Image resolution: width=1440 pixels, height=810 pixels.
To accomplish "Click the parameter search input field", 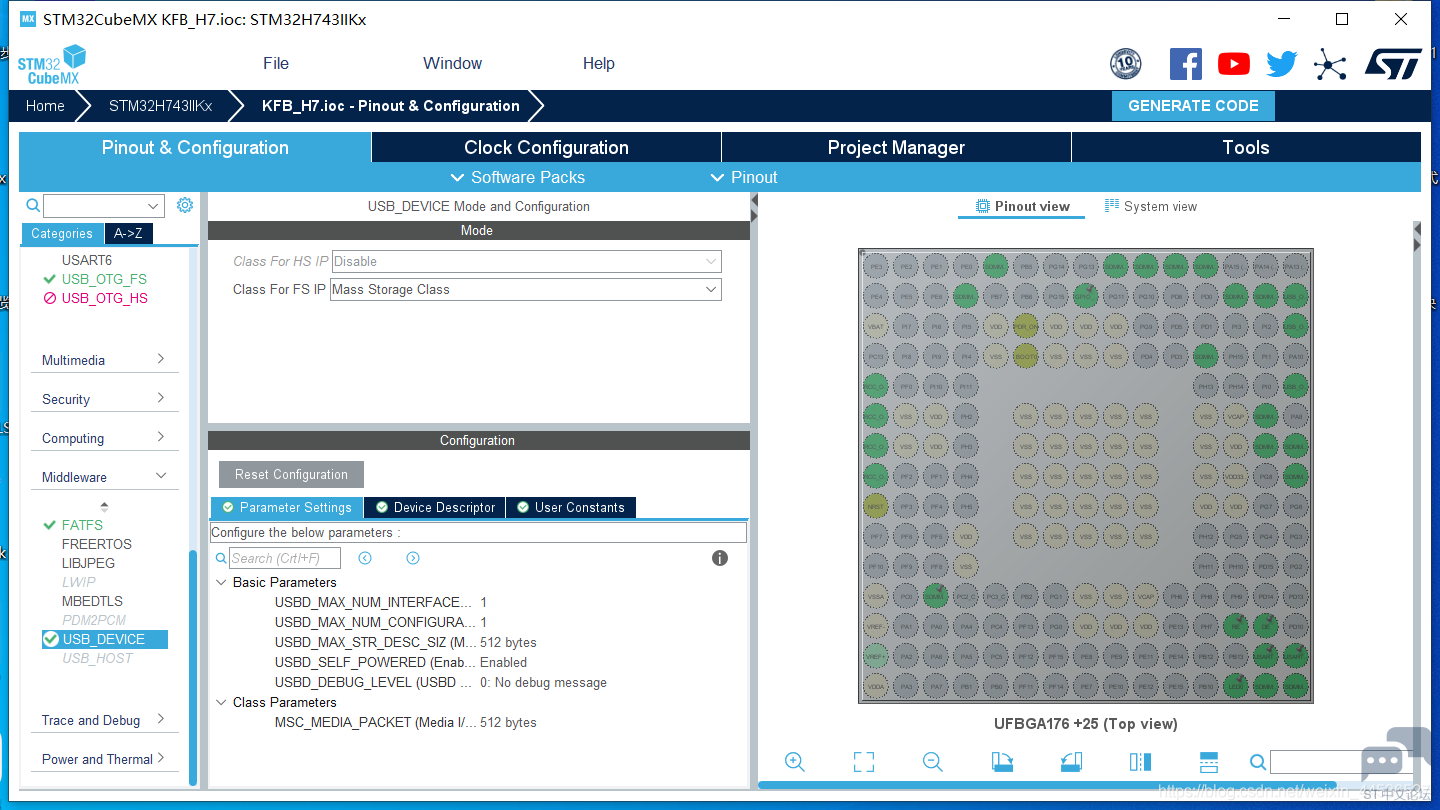I will [x=286, y=558].
